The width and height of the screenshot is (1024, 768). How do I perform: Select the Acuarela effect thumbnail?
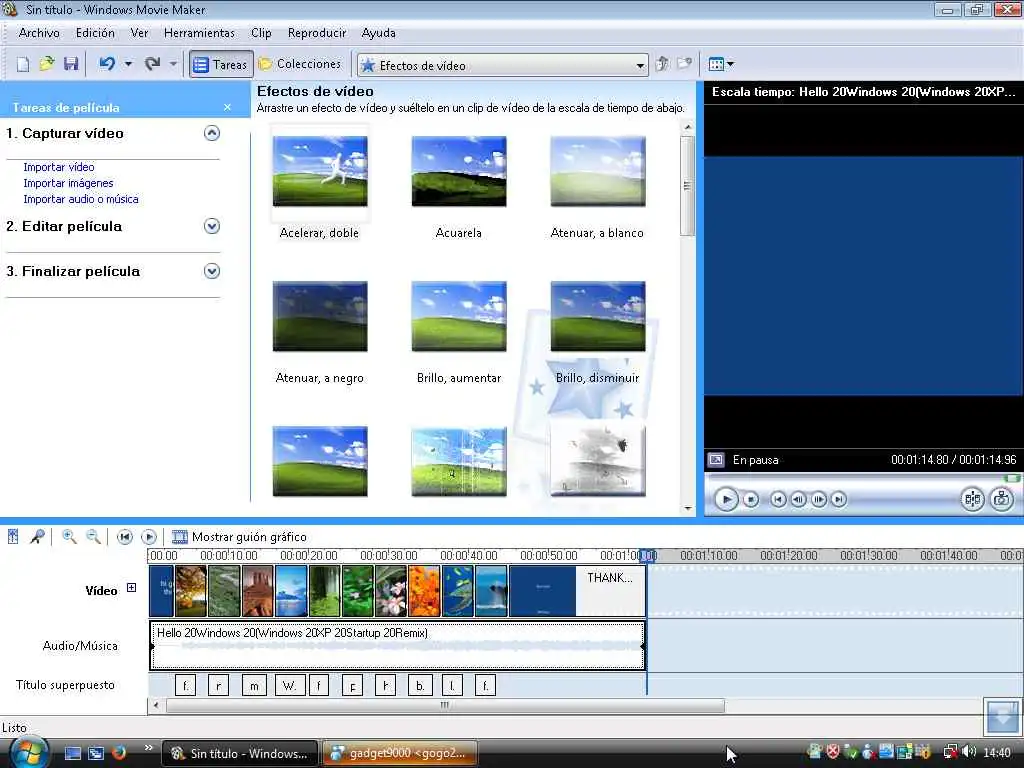(459, 171)
